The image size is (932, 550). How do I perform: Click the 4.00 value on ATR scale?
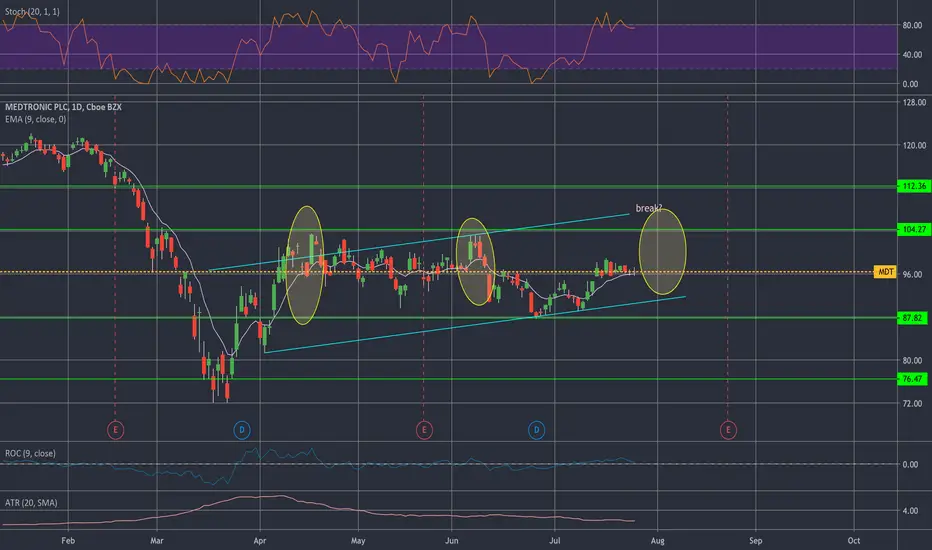click(910, 511)
